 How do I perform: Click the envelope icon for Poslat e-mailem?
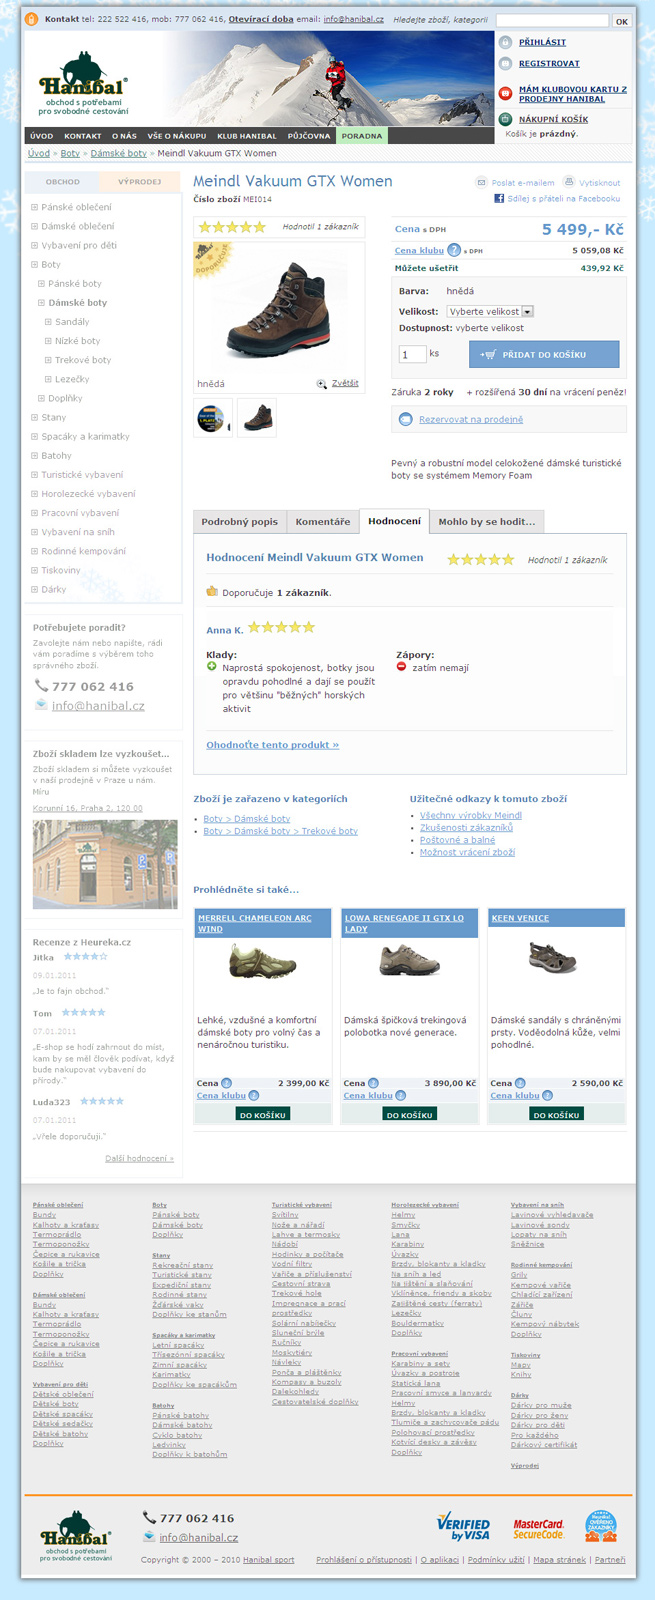(x=481, y=182)
